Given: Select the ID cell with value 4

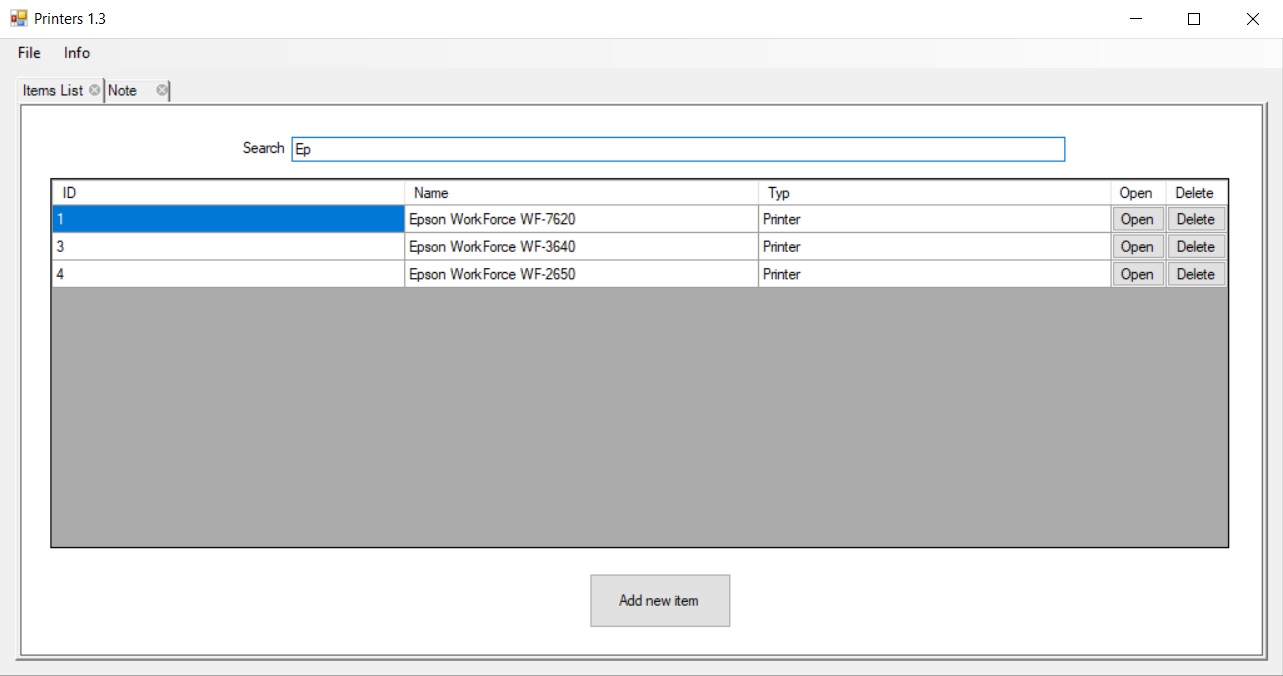Looking at the screenshot, I should (228, 274).
